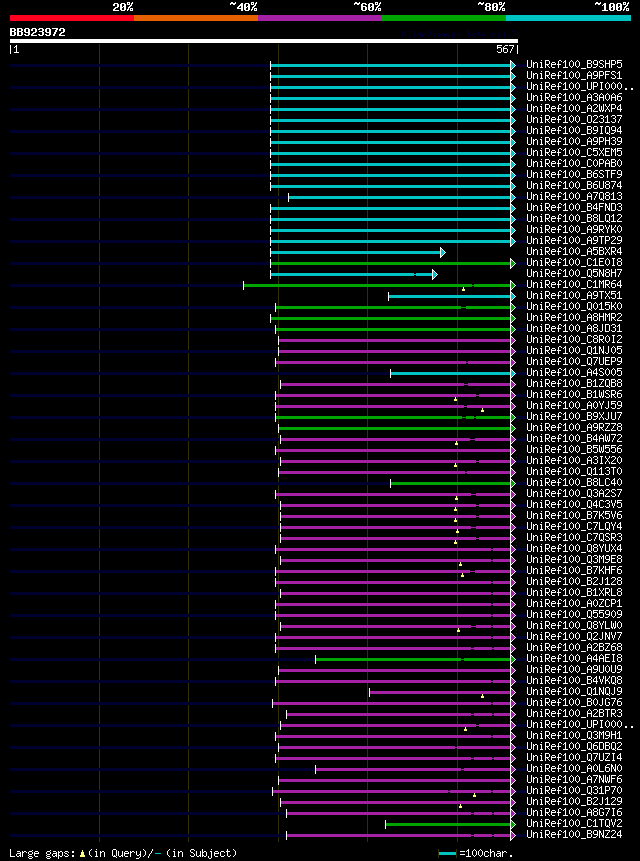Select UniRef100_B7K5V6 label
This screenshot has width=640, height=861.
[574, 515]
